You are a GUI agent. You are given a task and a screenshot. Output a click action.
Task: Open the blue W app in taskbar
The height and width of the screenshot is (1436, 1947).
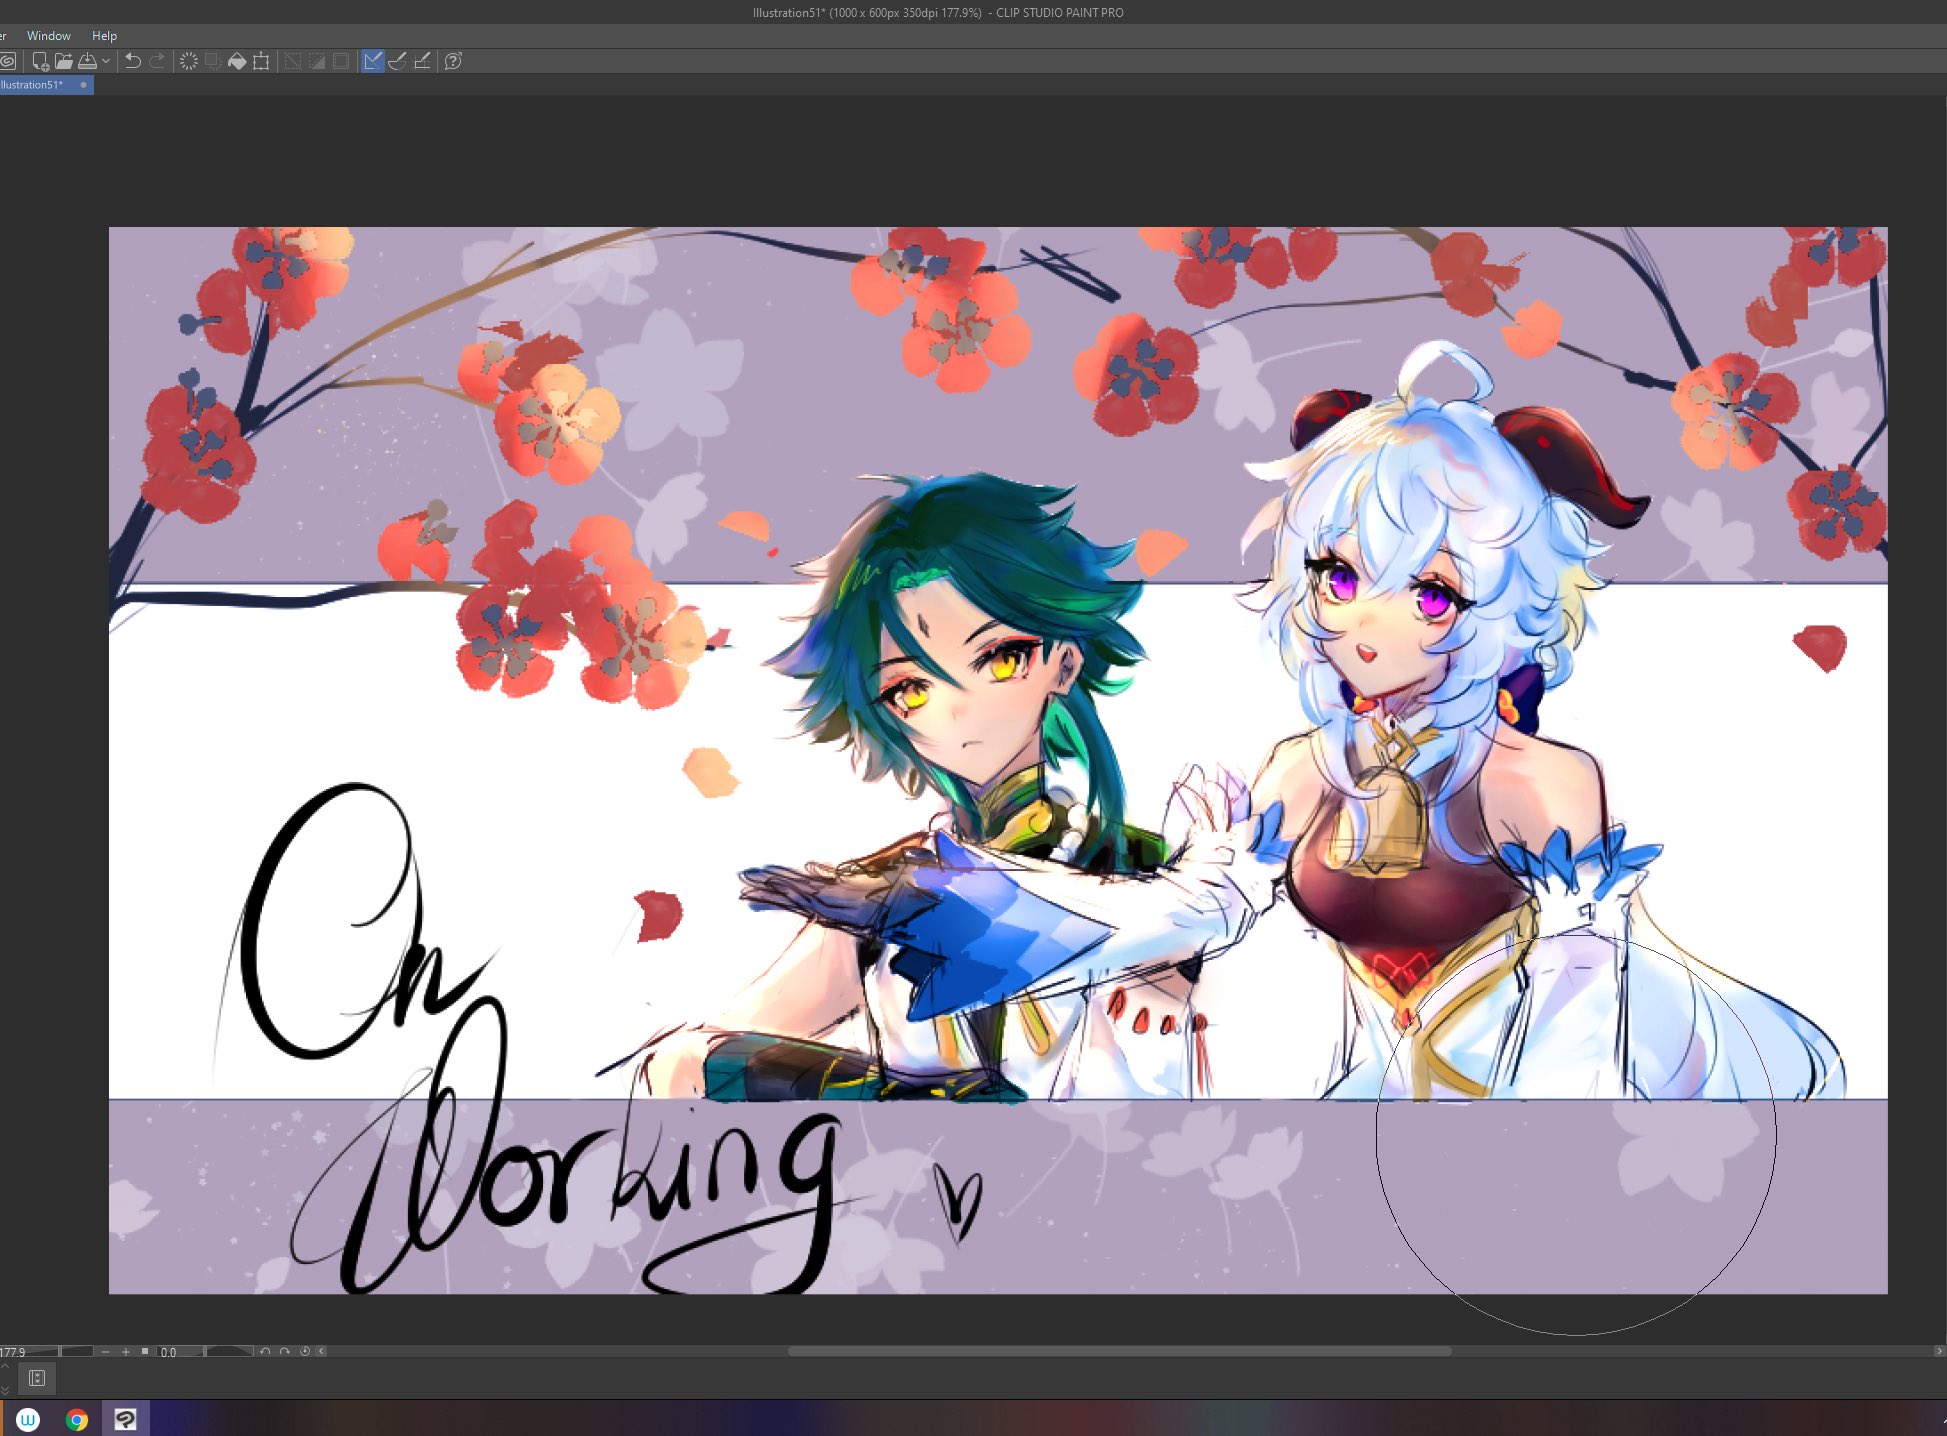point(28,1419)
